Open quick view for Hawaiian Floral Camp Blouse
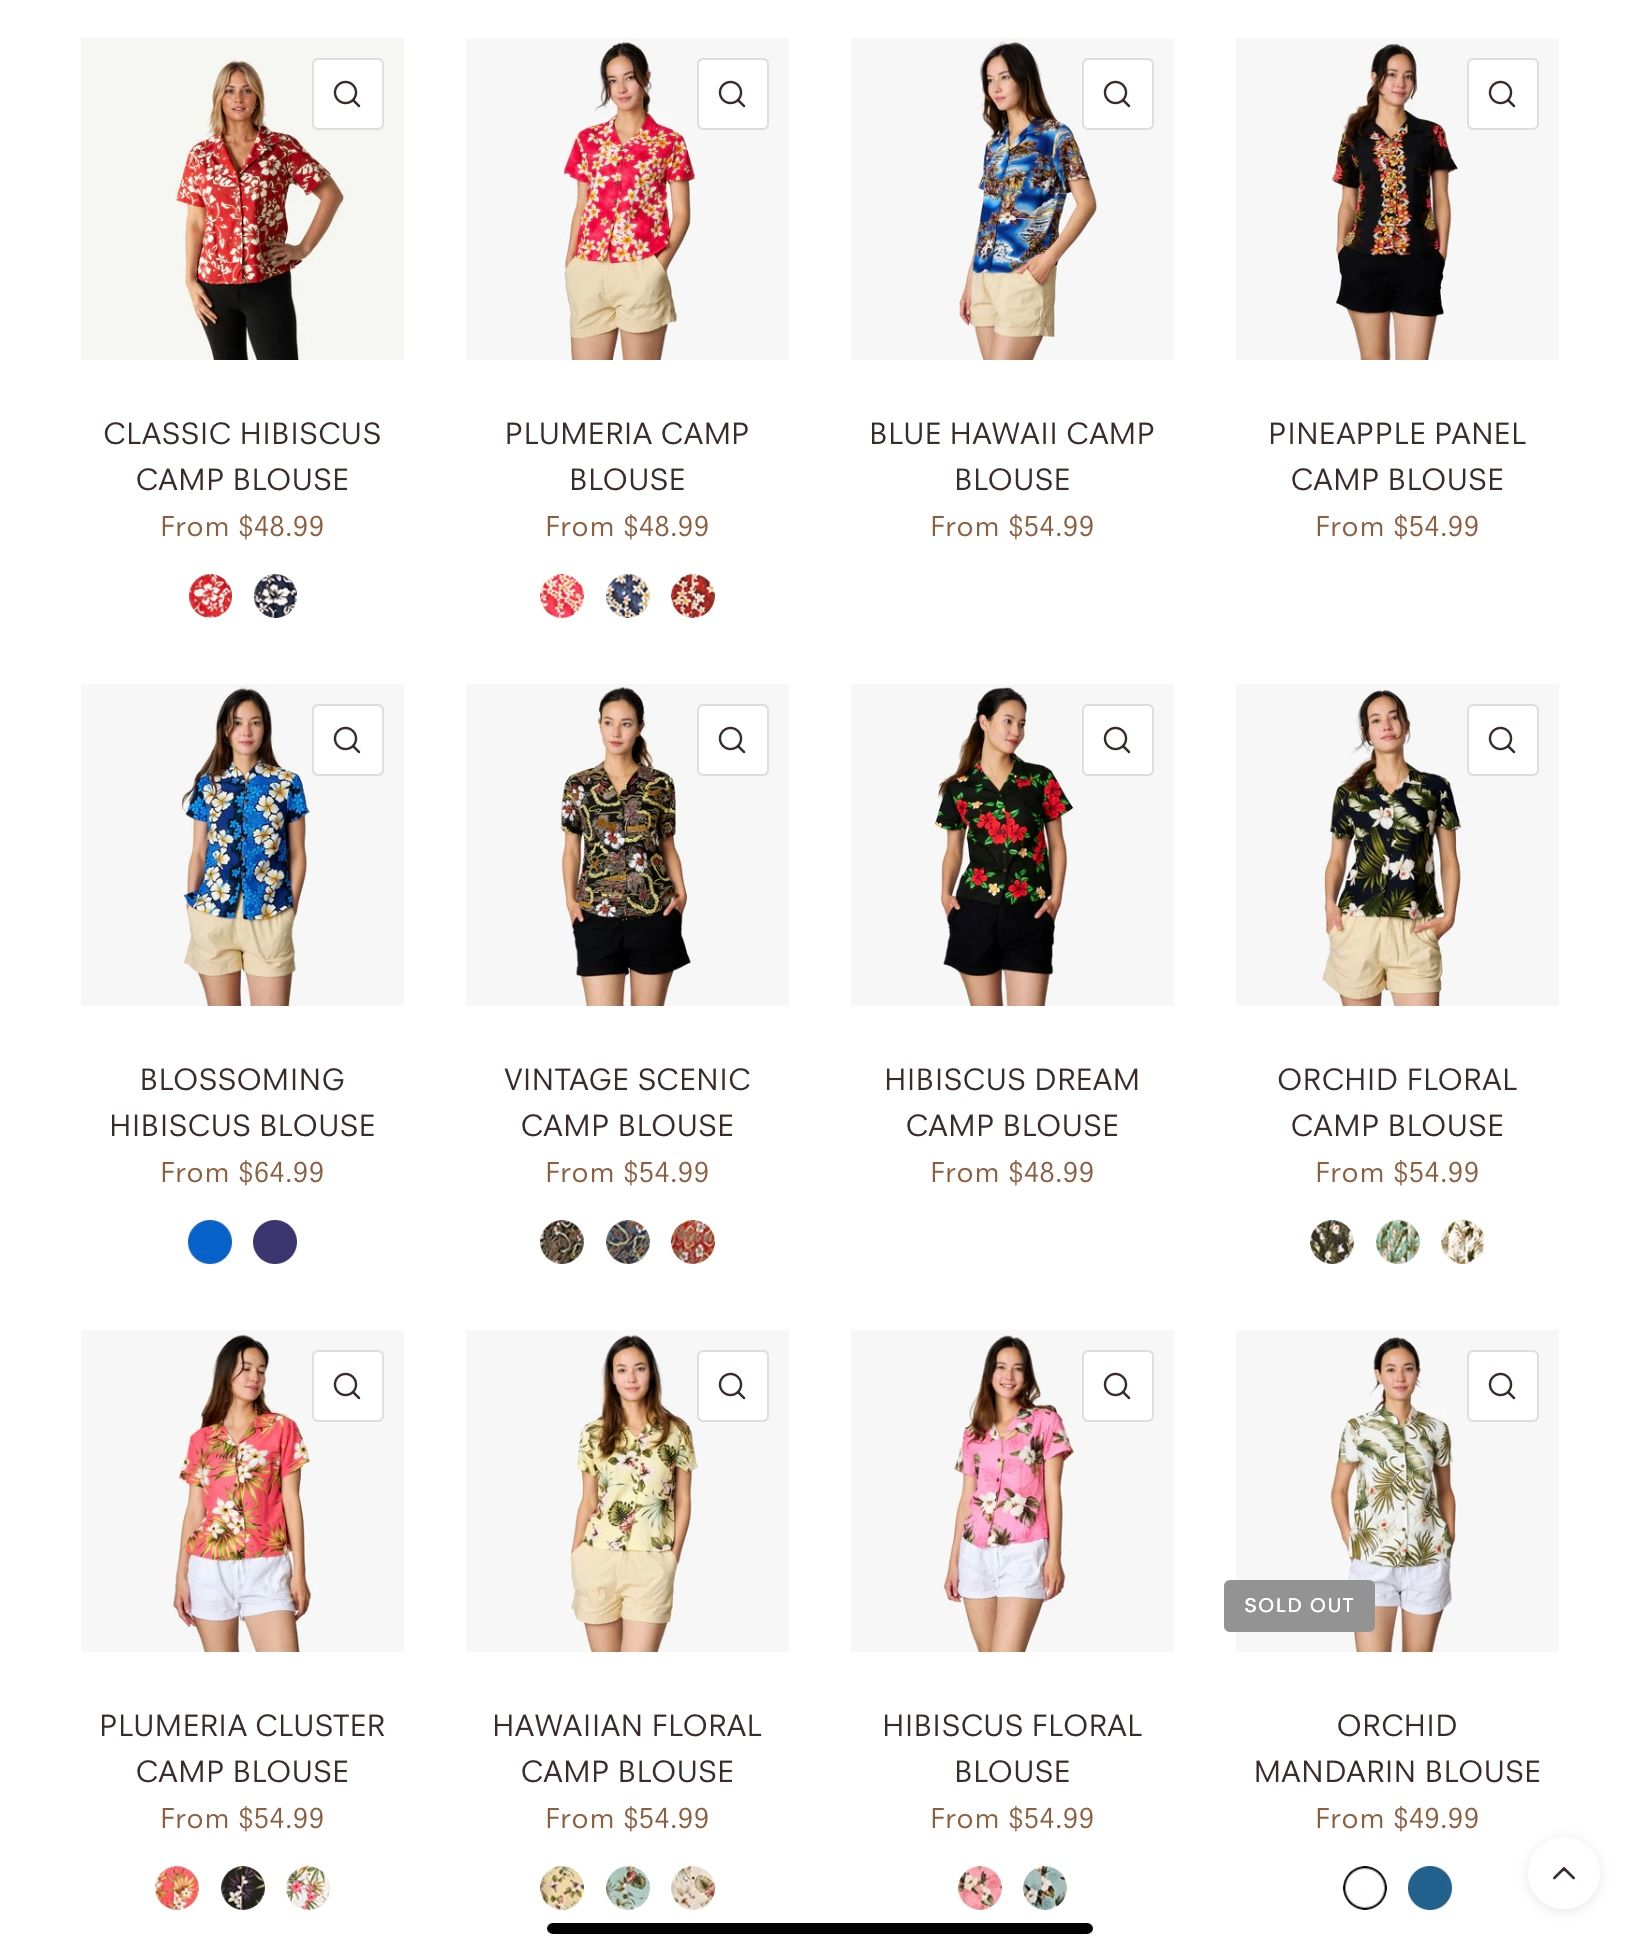This screenshot has height=1949, width=1640. [732, 1386]
